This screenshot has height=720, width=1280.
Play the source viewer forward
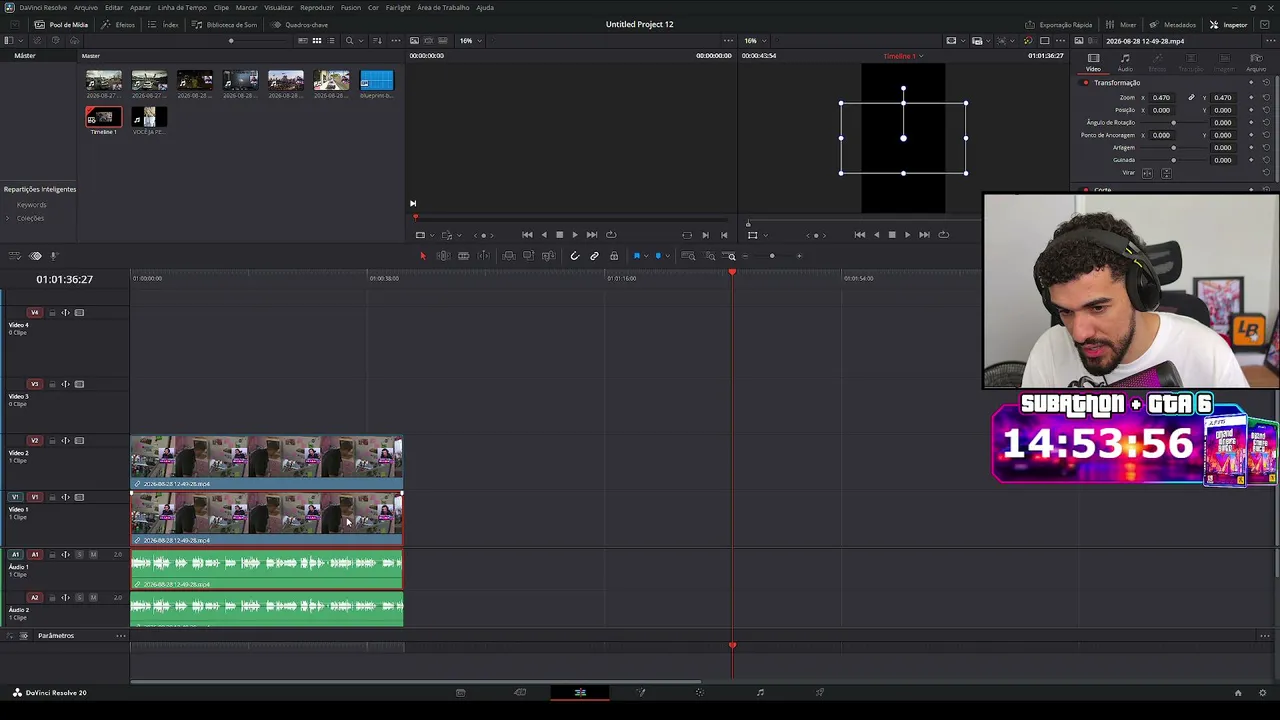click(575, 235)
